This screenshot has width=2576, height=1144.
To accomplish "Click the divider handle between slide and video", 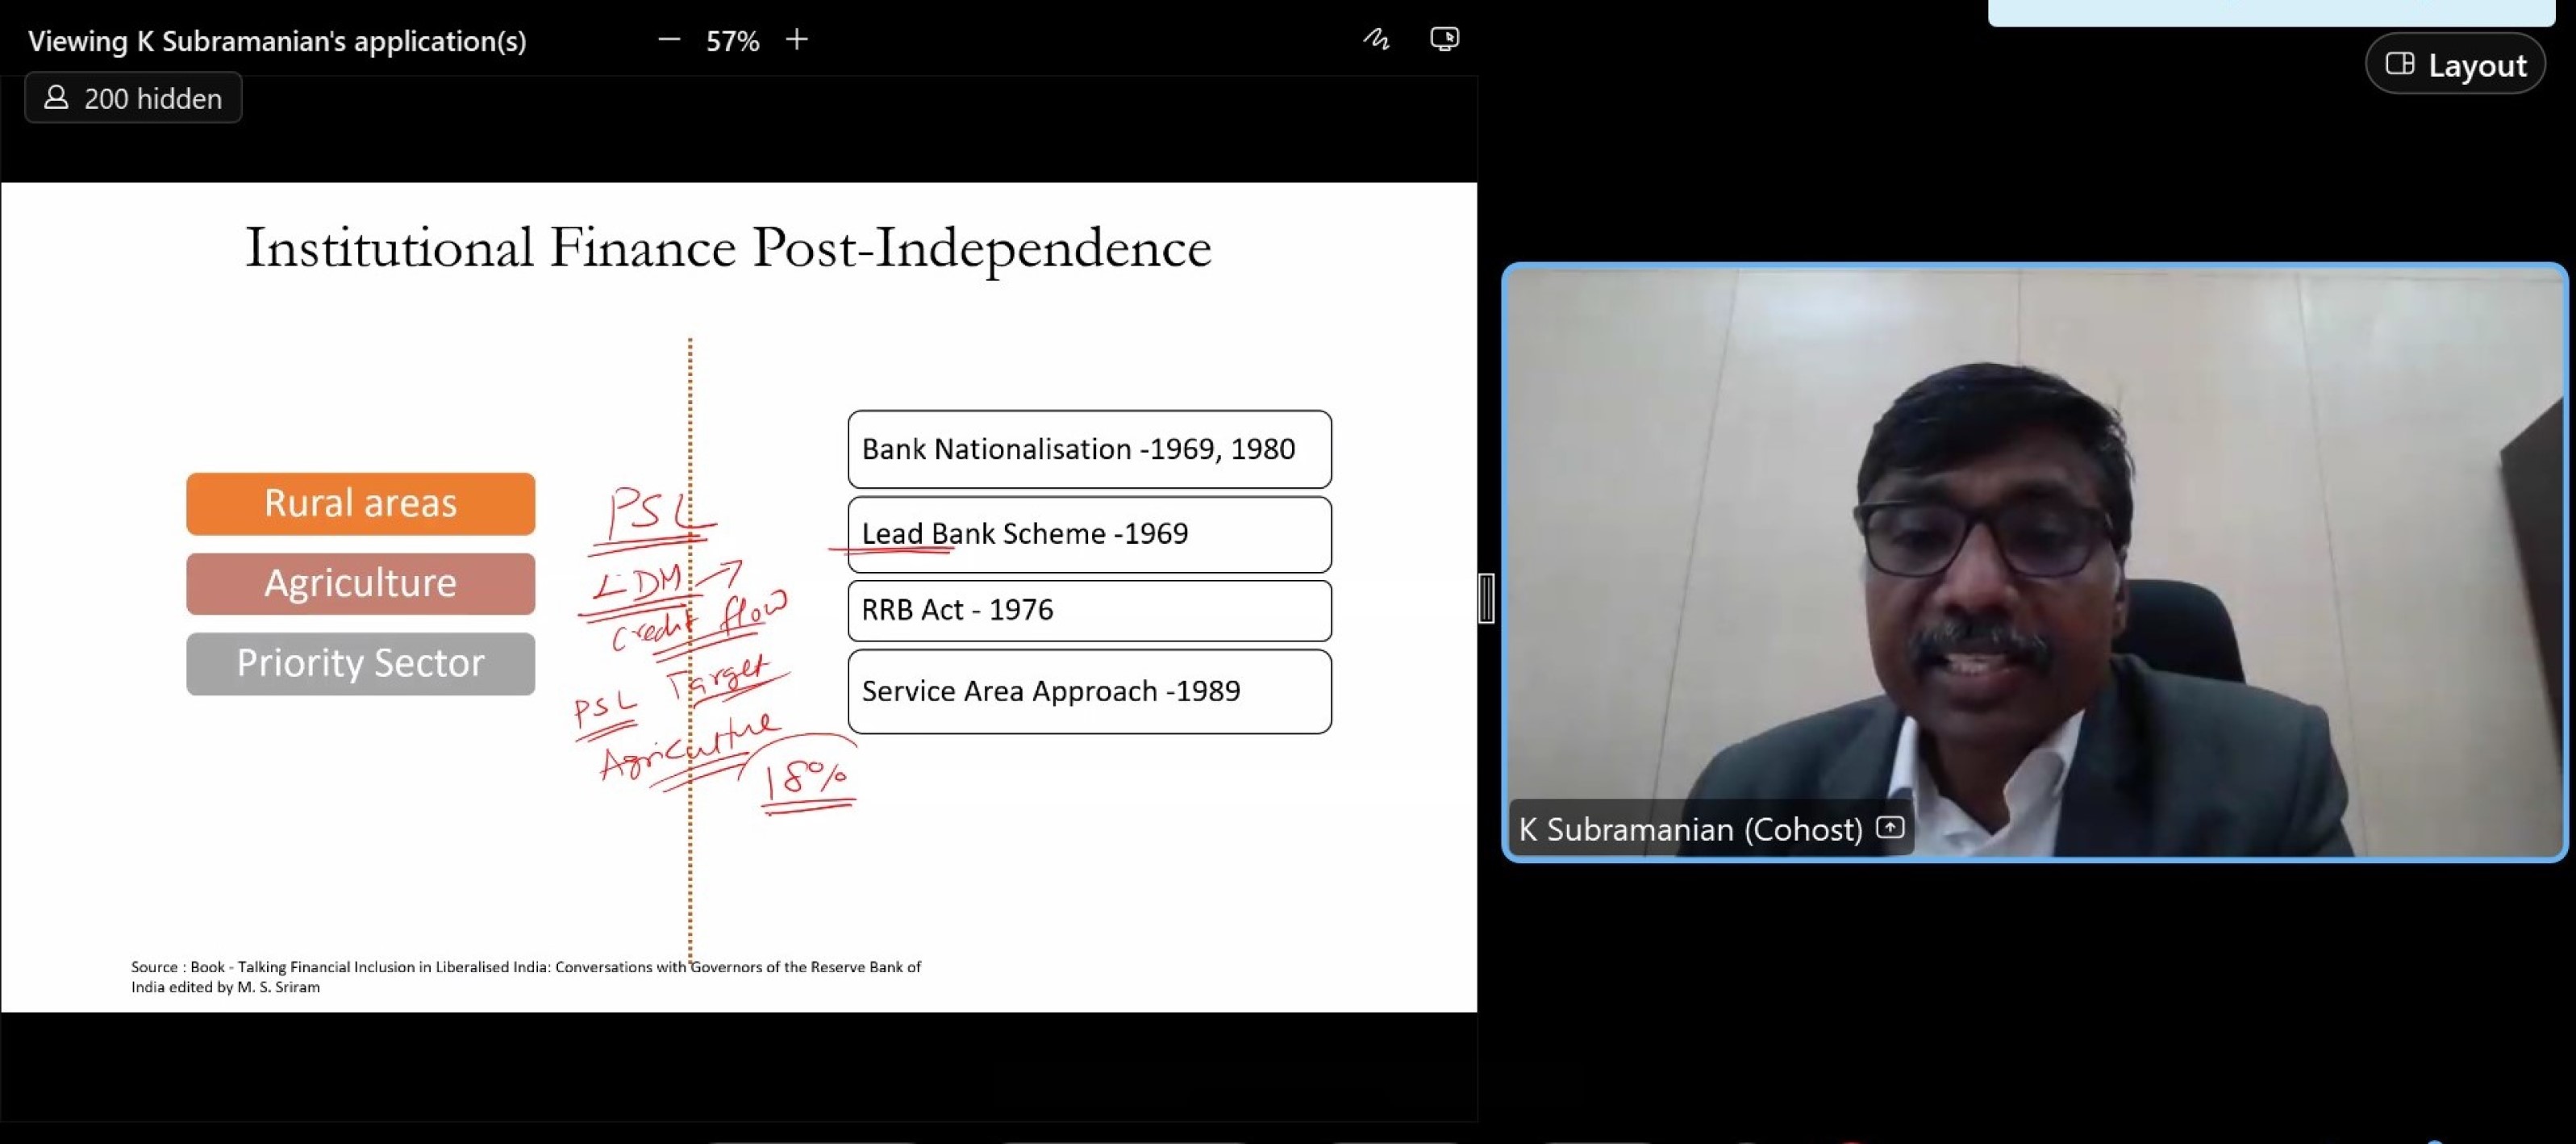I will point(1487,598).
